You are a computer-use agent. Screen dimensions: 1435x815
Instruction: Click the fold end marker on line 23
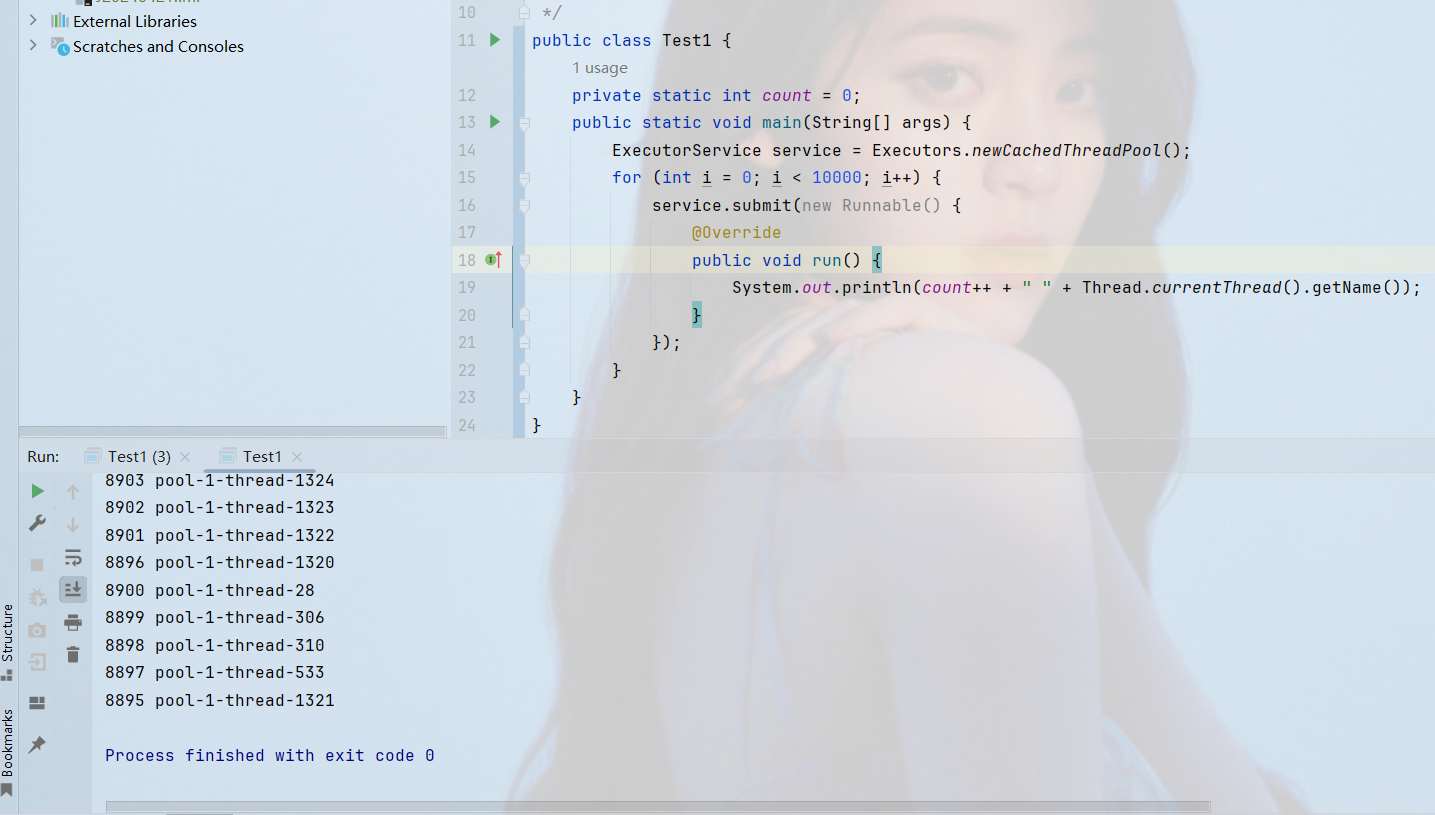[524, 397]
